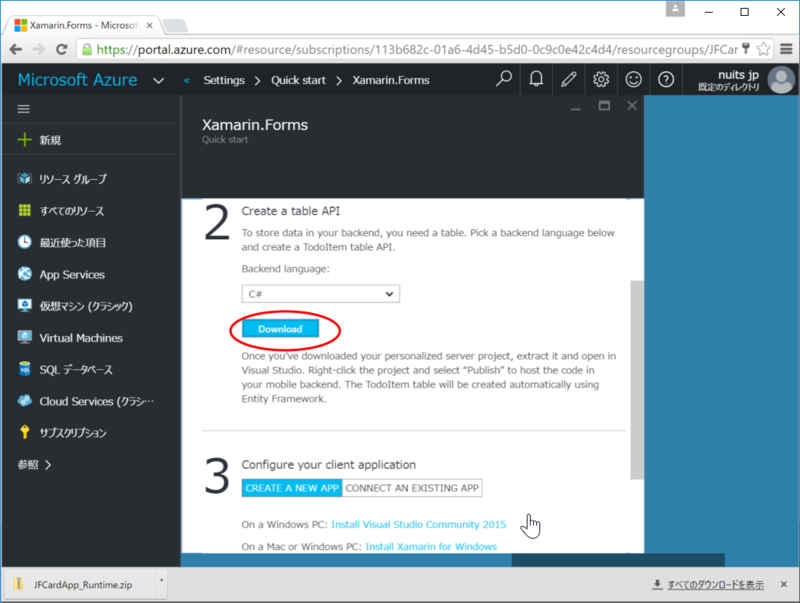Click the key icon in address bar
The height and width of the screenshot is (603, 800).
pyautogui.click(x=746, y=48)
